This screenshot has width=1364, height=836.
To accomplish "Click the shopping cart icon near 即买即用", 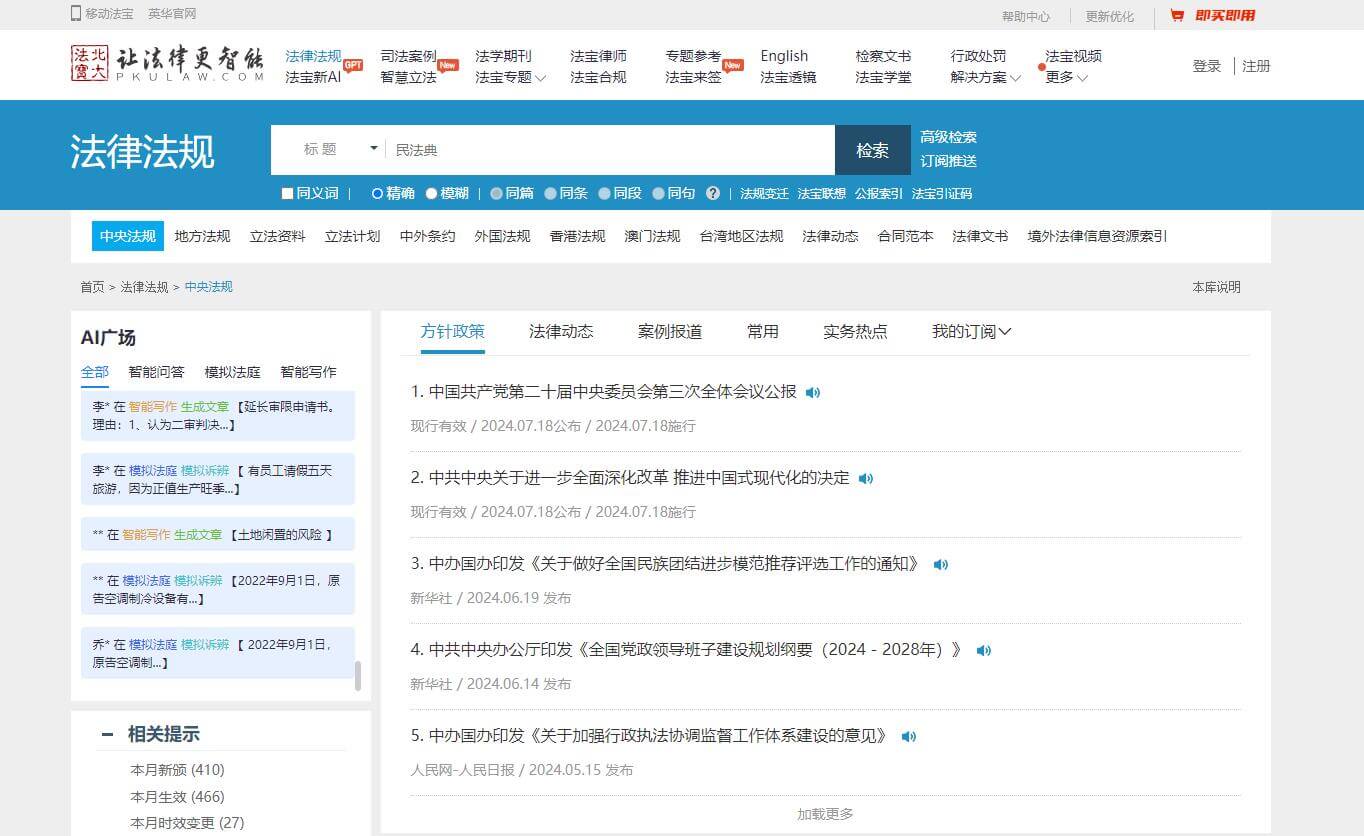I will tap(1177, 15).
